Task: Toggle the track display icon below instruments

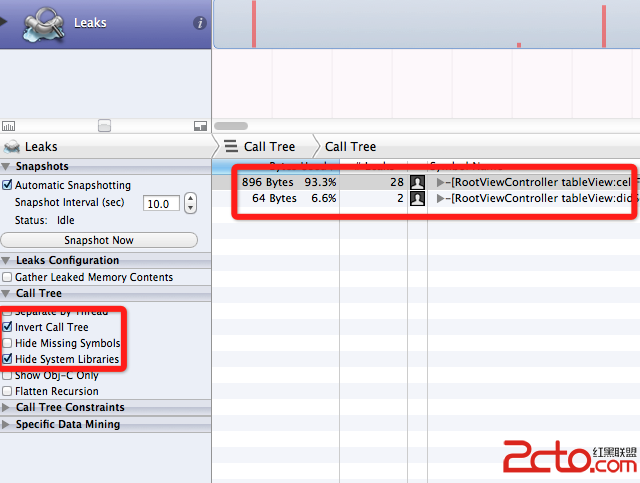Action: click(x=8, y=126)
